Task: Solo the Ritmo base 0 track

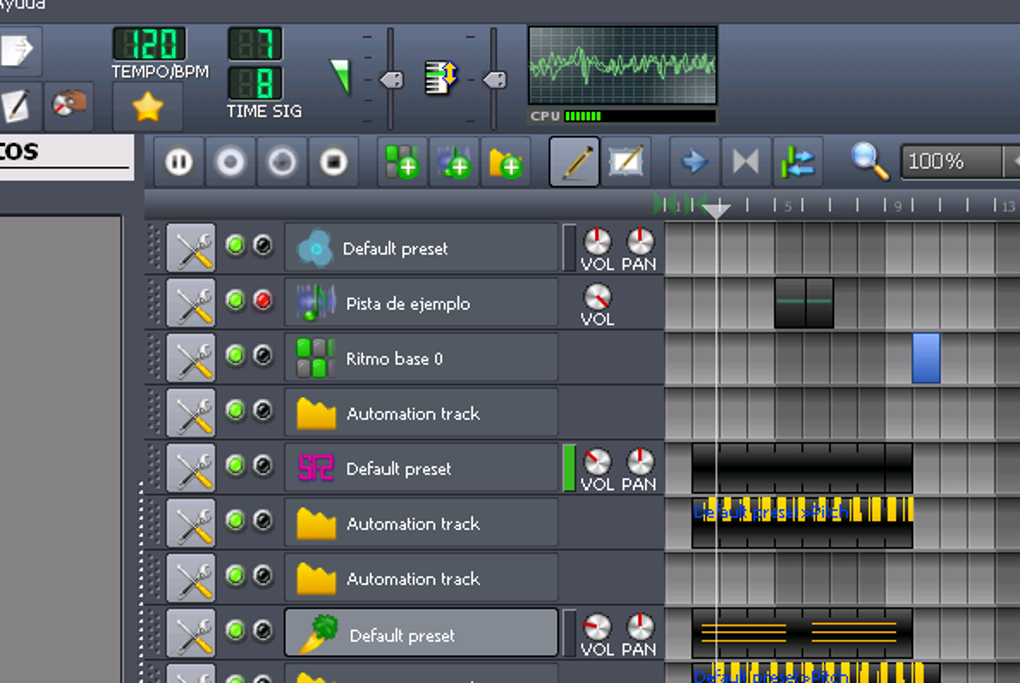Action: pos(263,355)
